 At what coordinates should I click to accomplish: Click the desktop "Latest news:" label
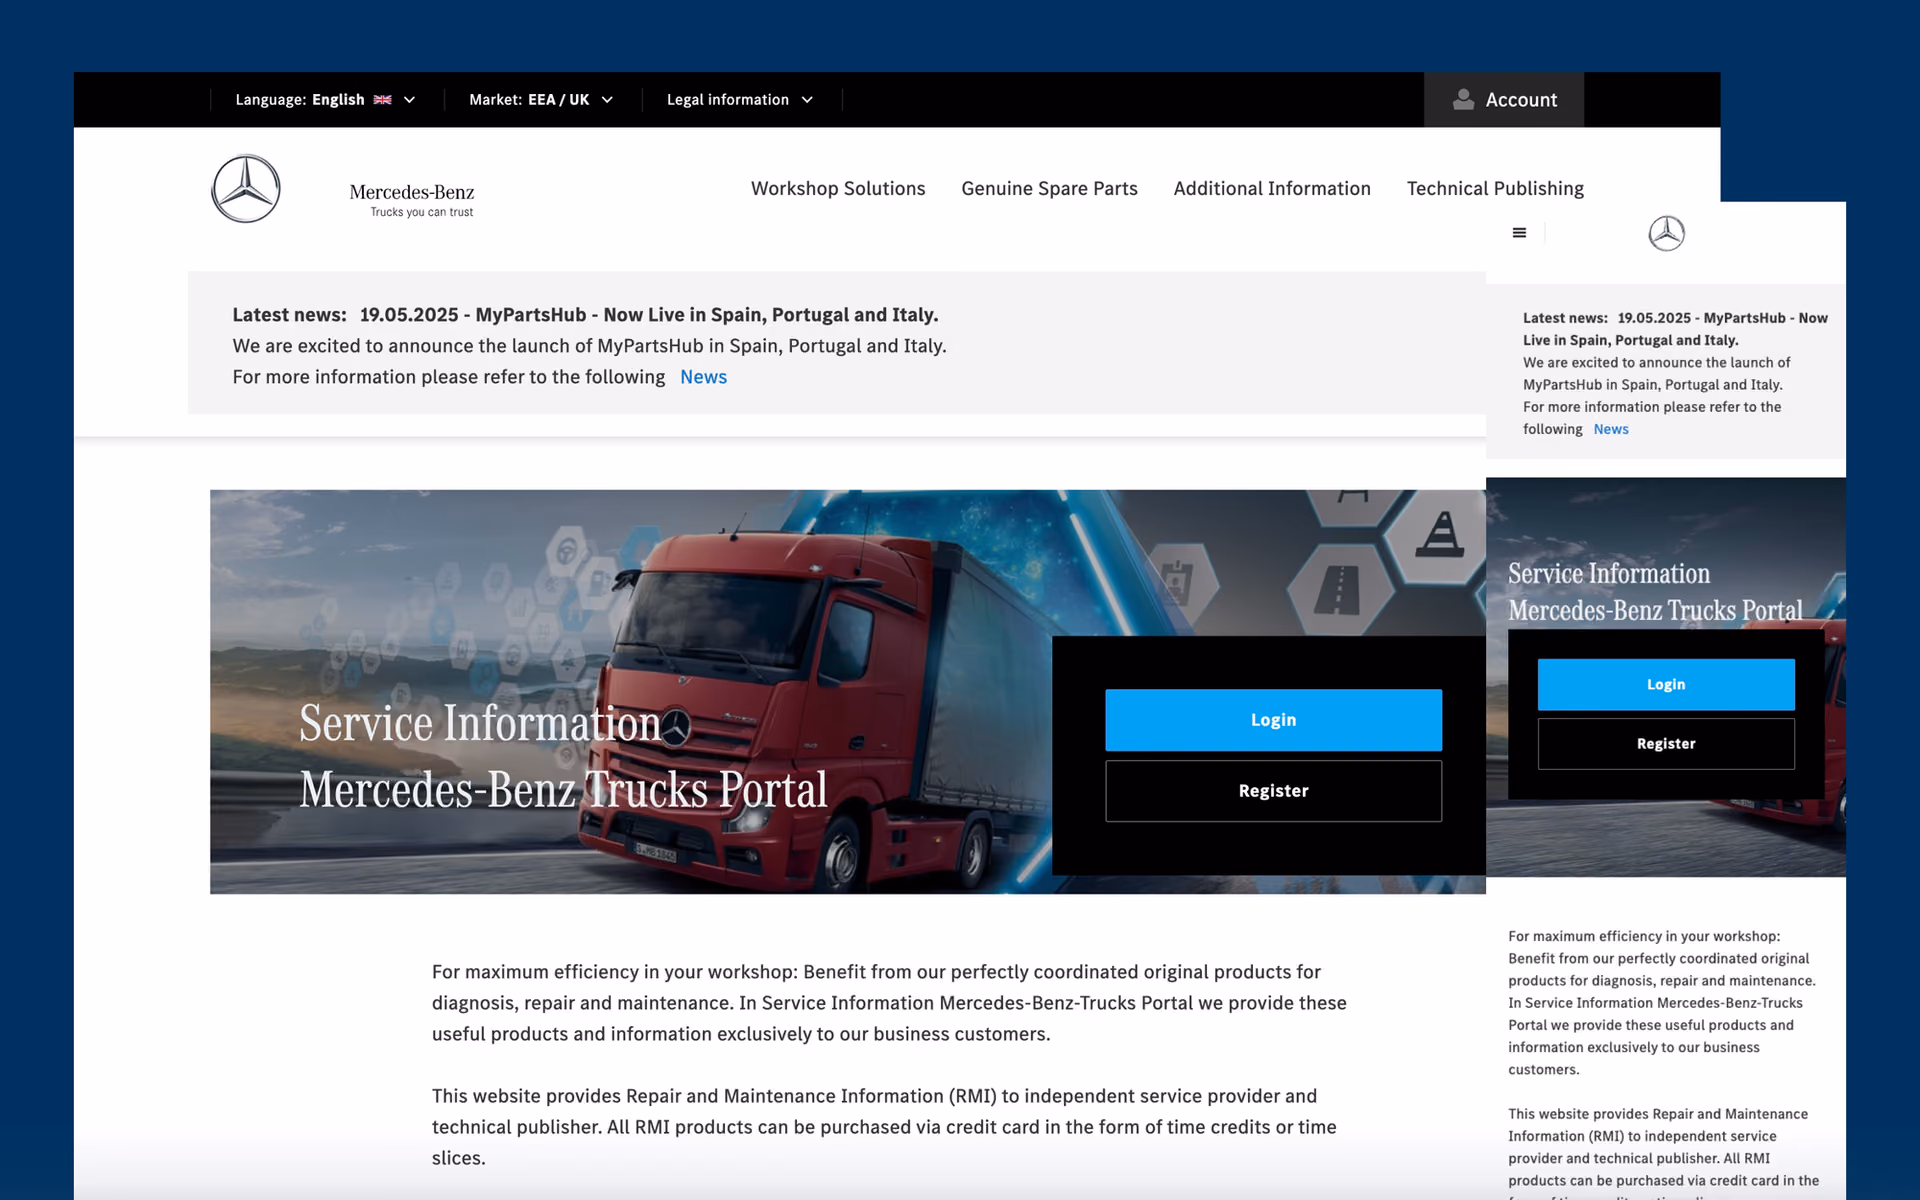(x=290, y=315)
